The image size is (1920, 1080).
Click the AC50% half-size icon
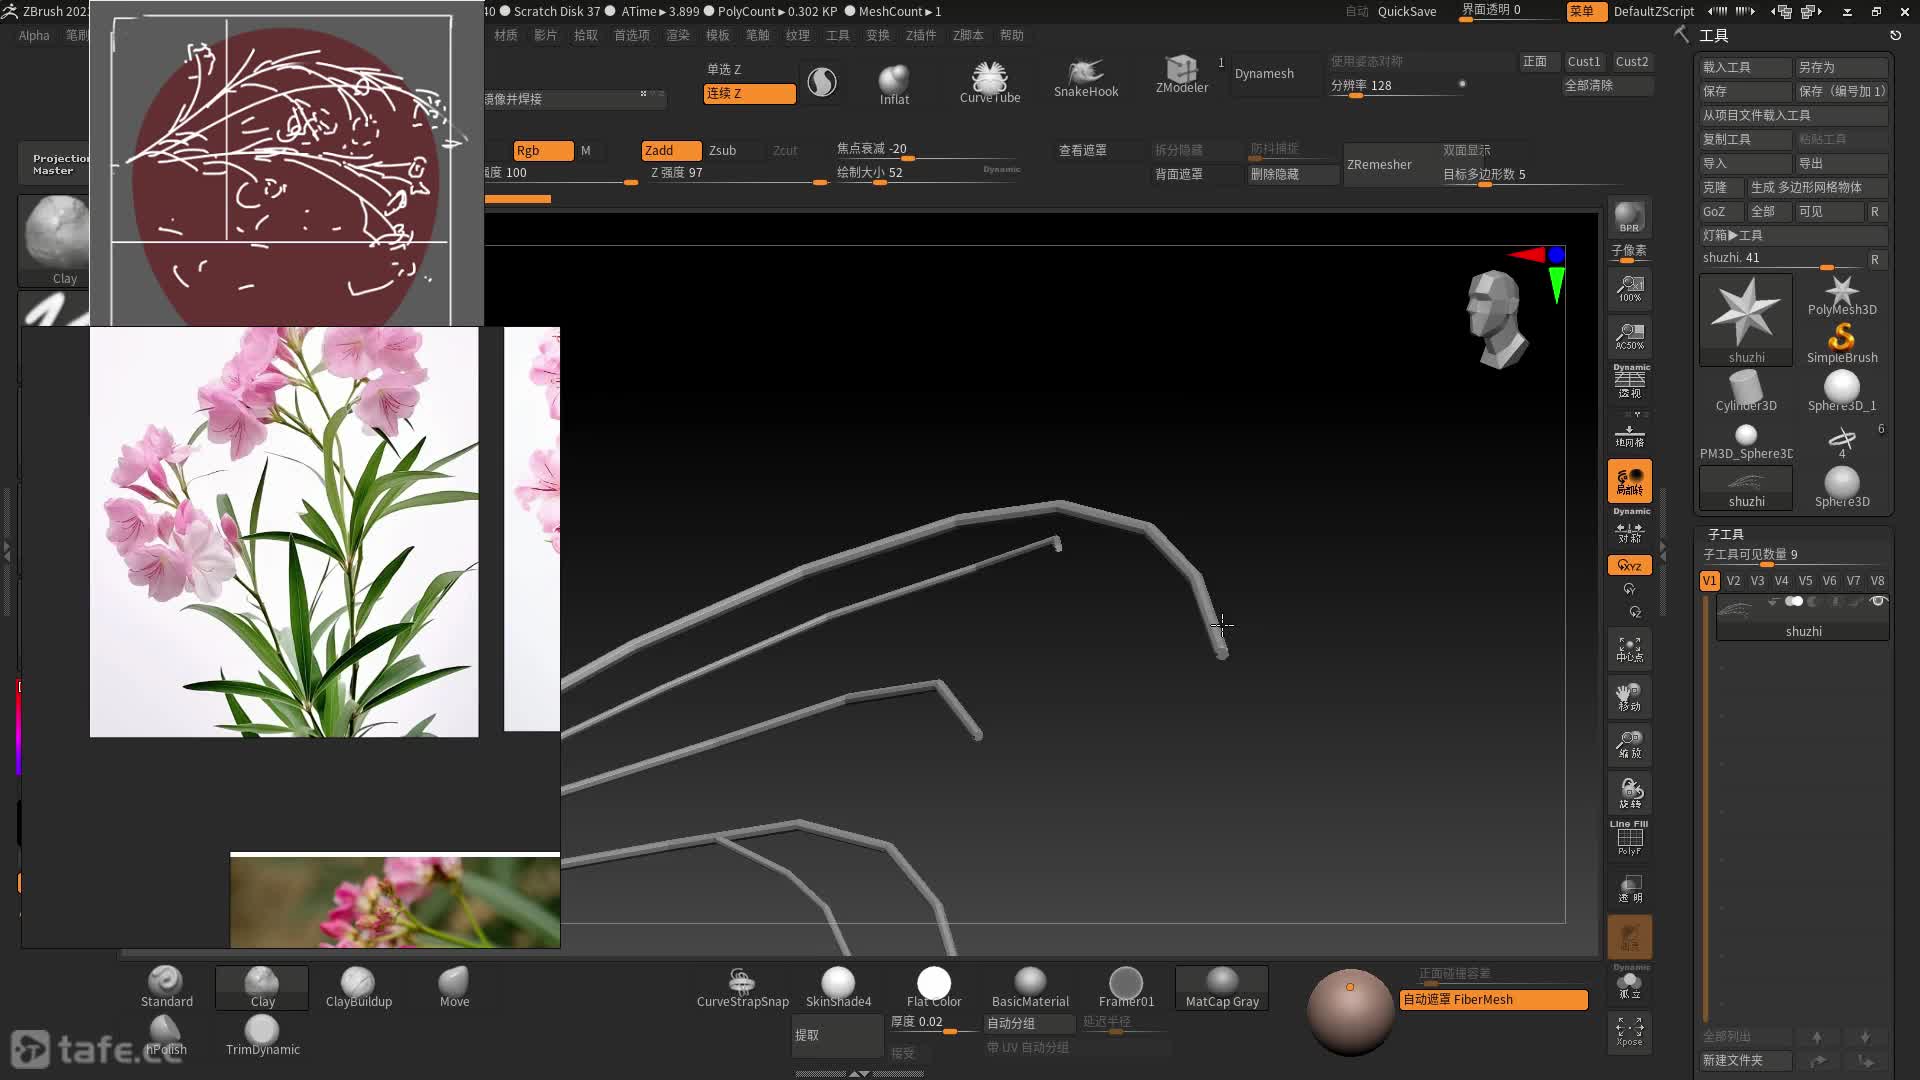[x=1629, y=337]
